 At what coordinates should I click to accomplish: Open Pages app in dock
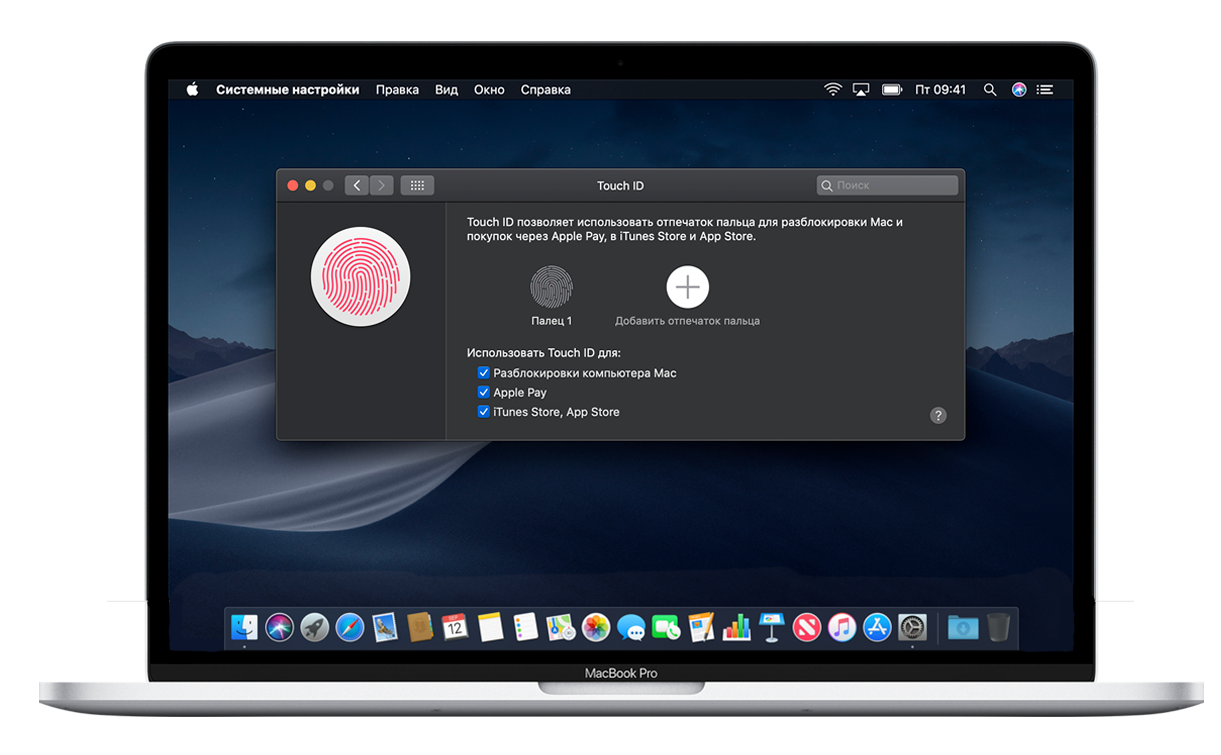click(701, 627)
